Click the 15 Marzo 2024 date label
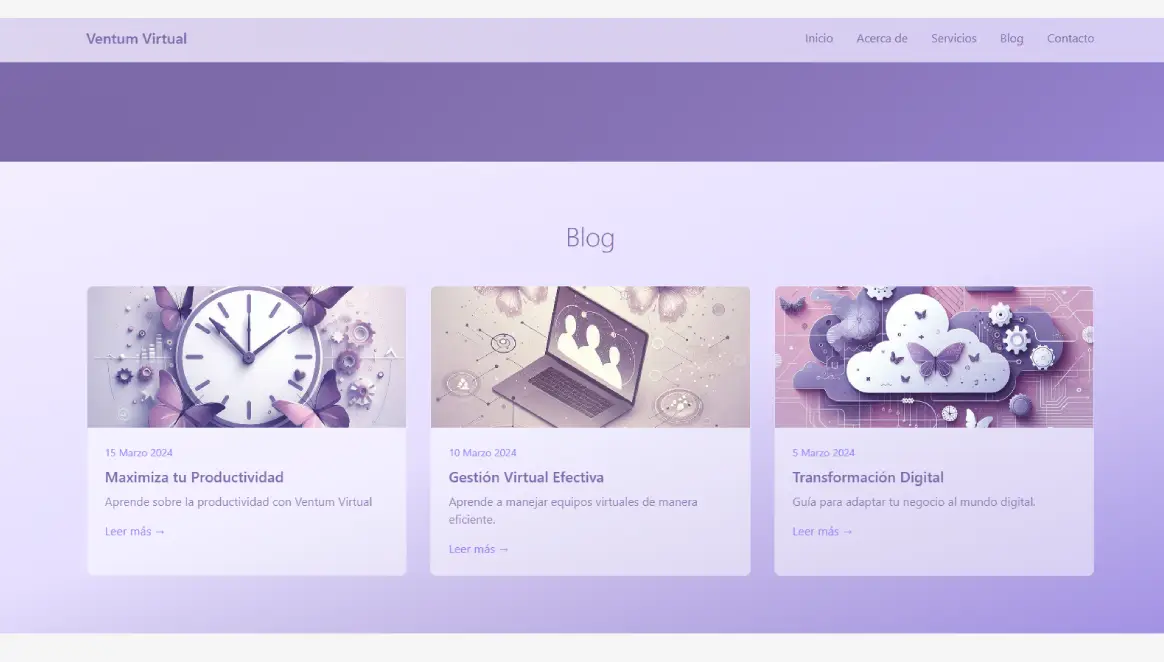 139,452
